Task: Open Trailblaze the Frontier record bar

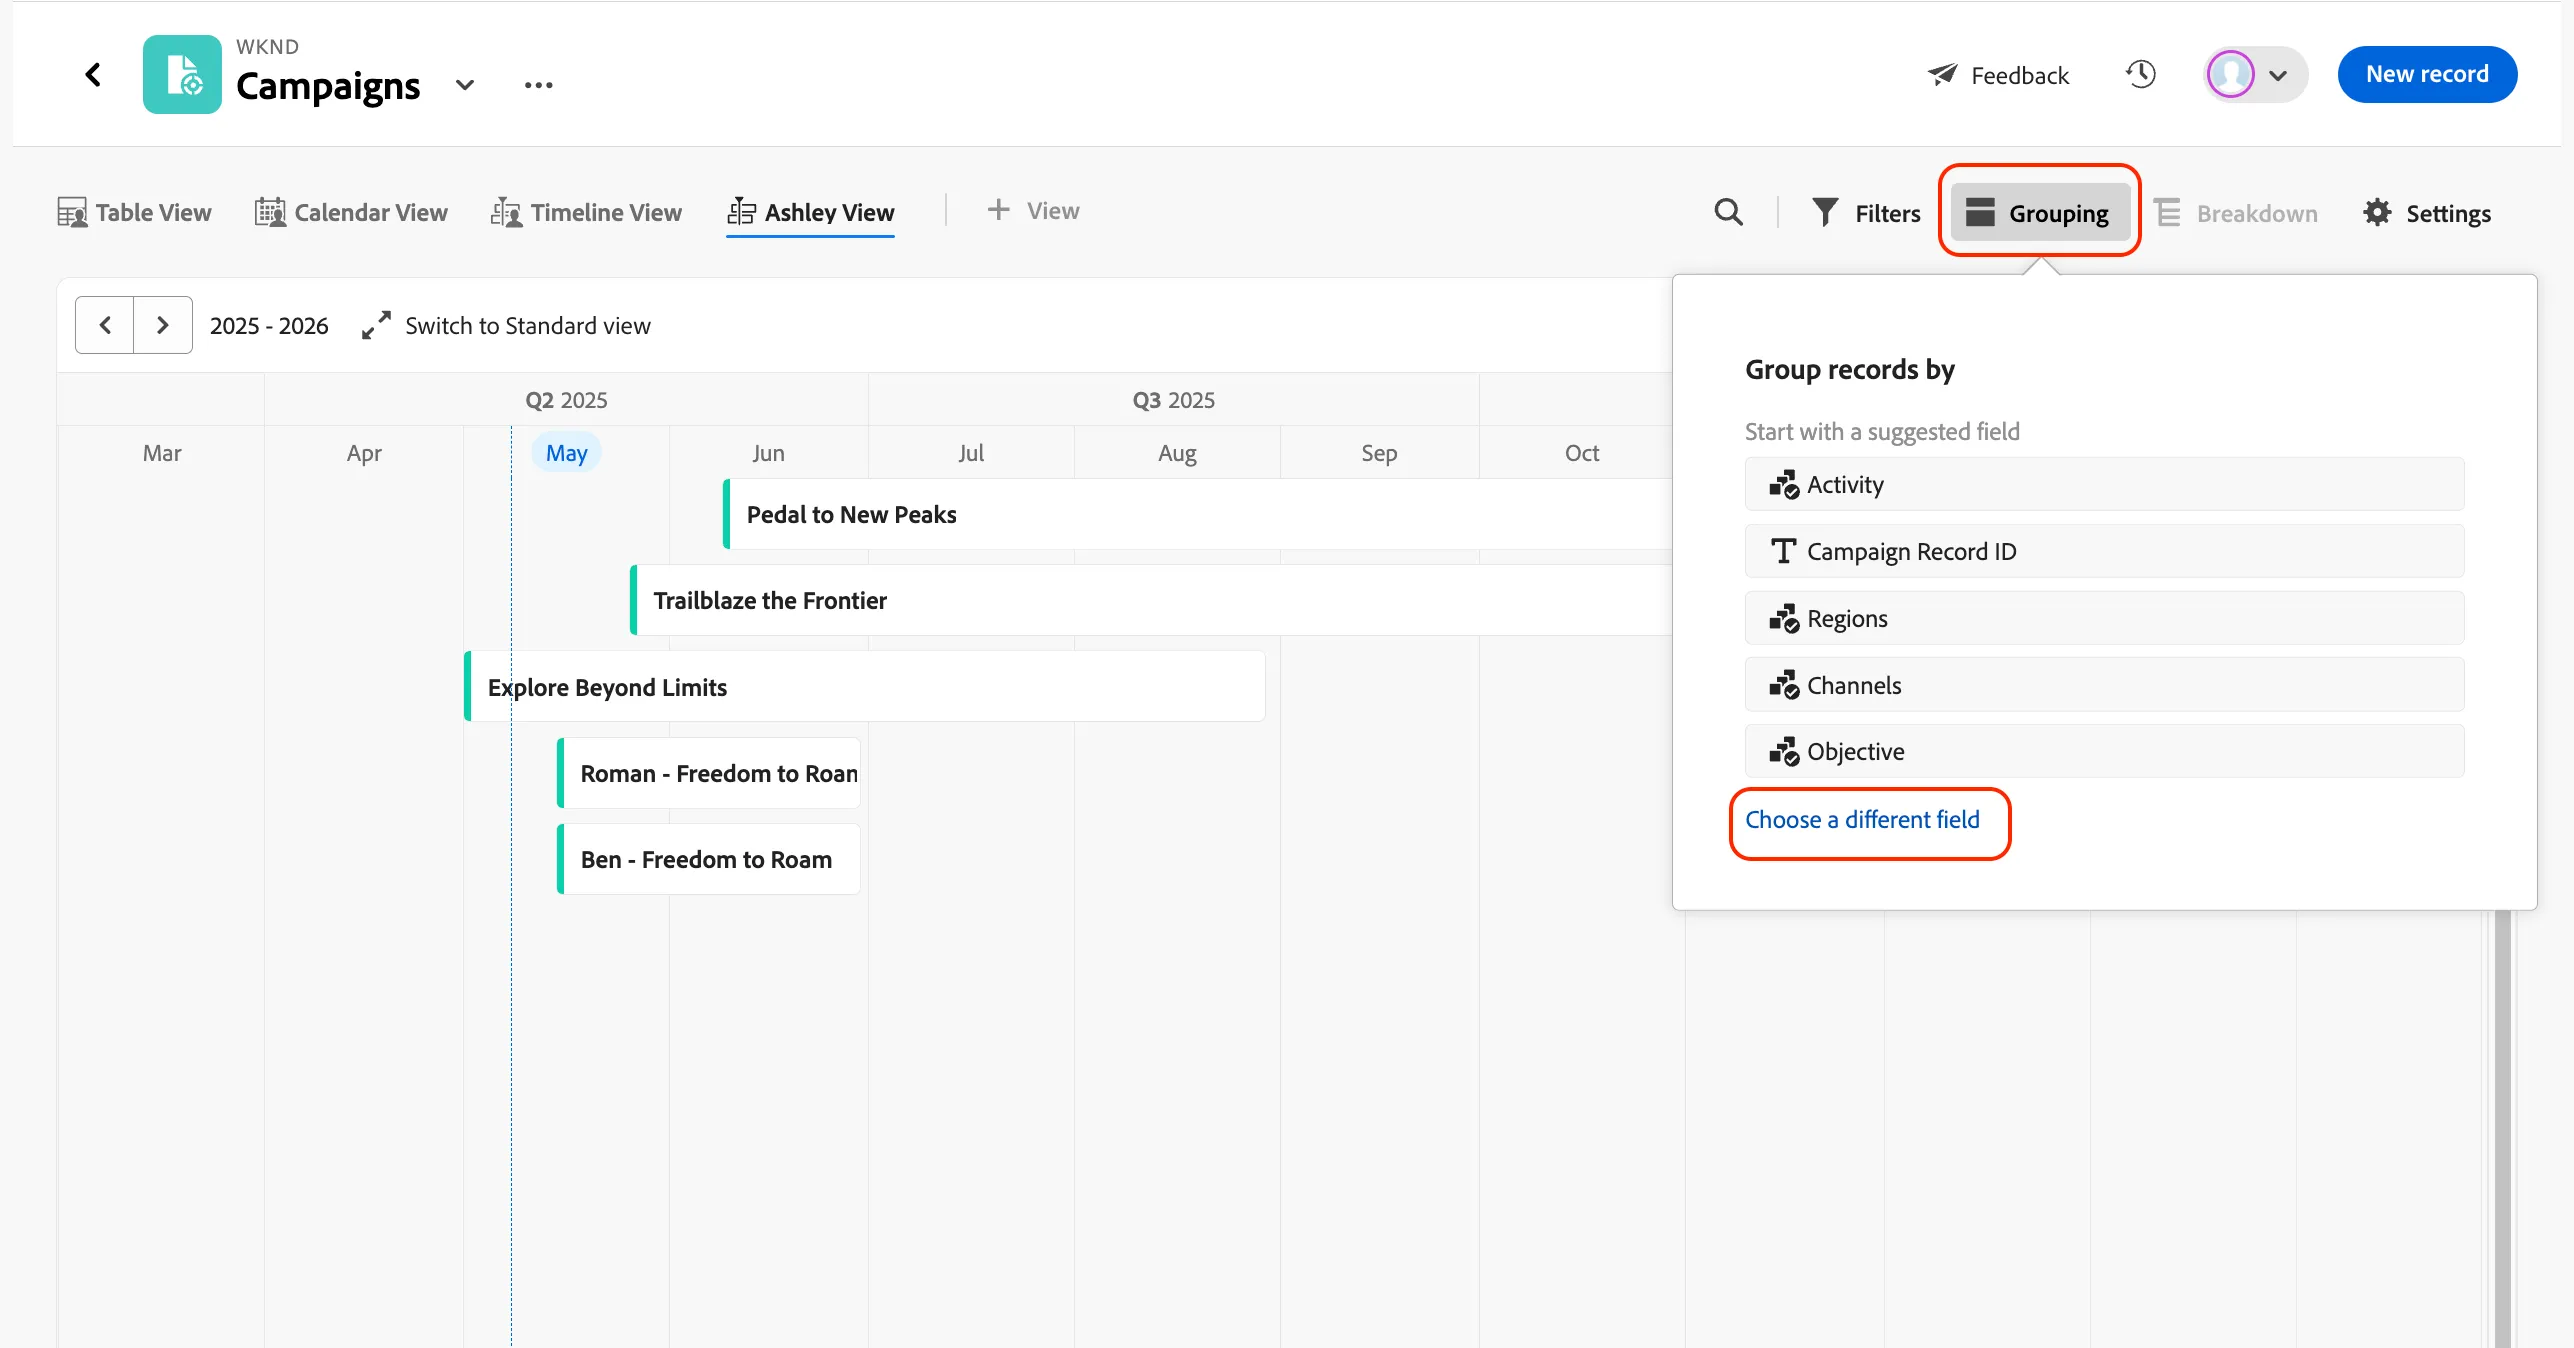Action: pos(1152,600)
